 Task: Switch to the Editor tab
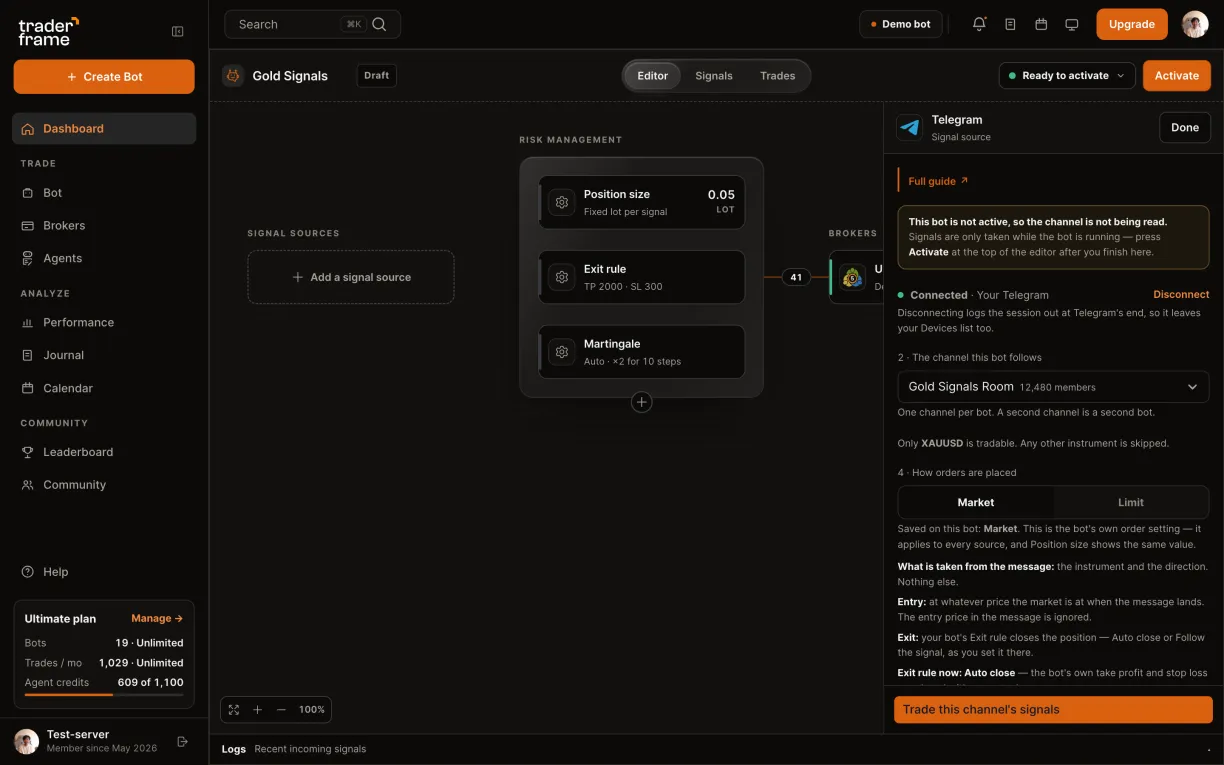coord(653,76)
